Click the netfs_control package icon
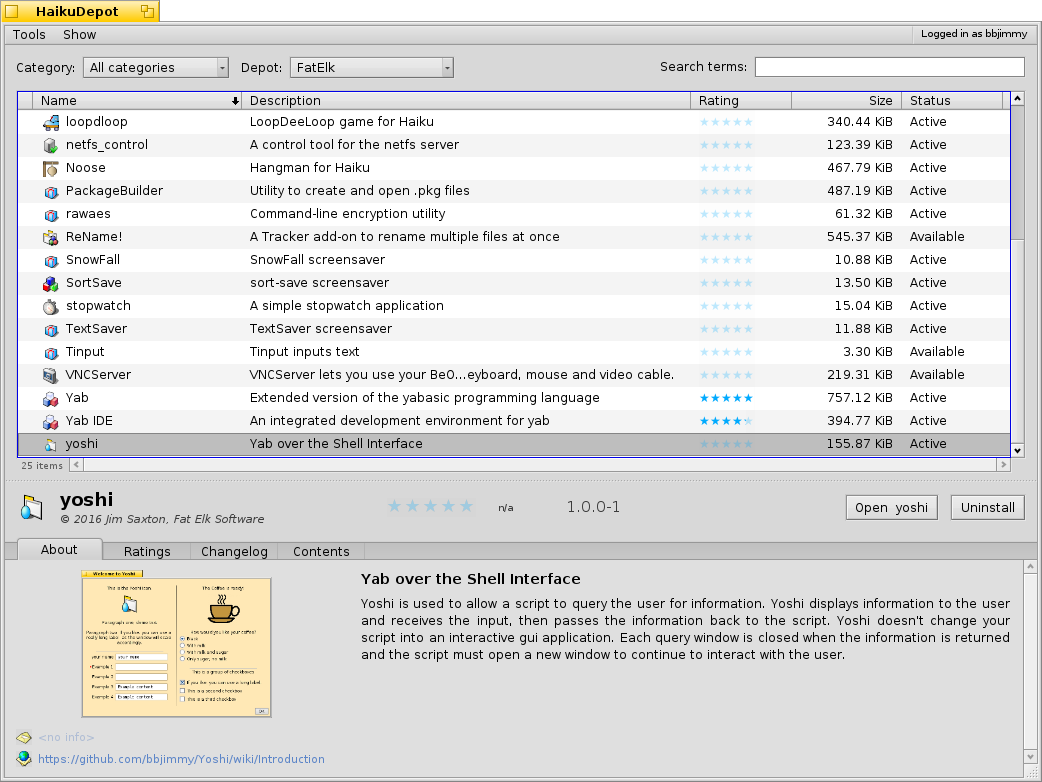Image resolution: width=1042 pixels, height=782 pixels. [x=51, y=145]
